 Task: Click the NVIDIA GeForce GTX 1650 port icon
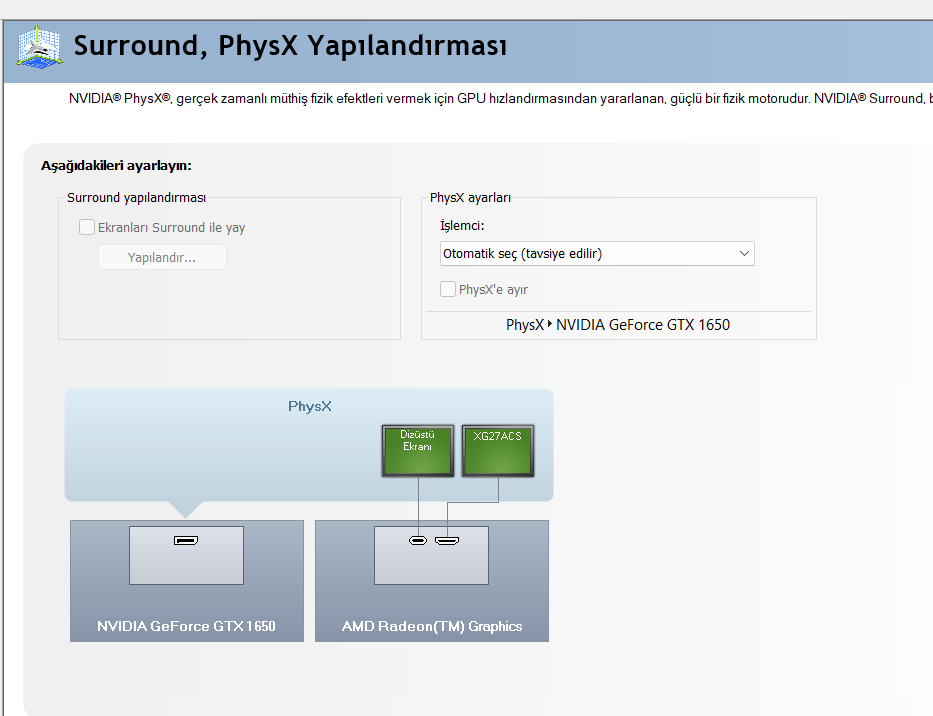[186, 540]
